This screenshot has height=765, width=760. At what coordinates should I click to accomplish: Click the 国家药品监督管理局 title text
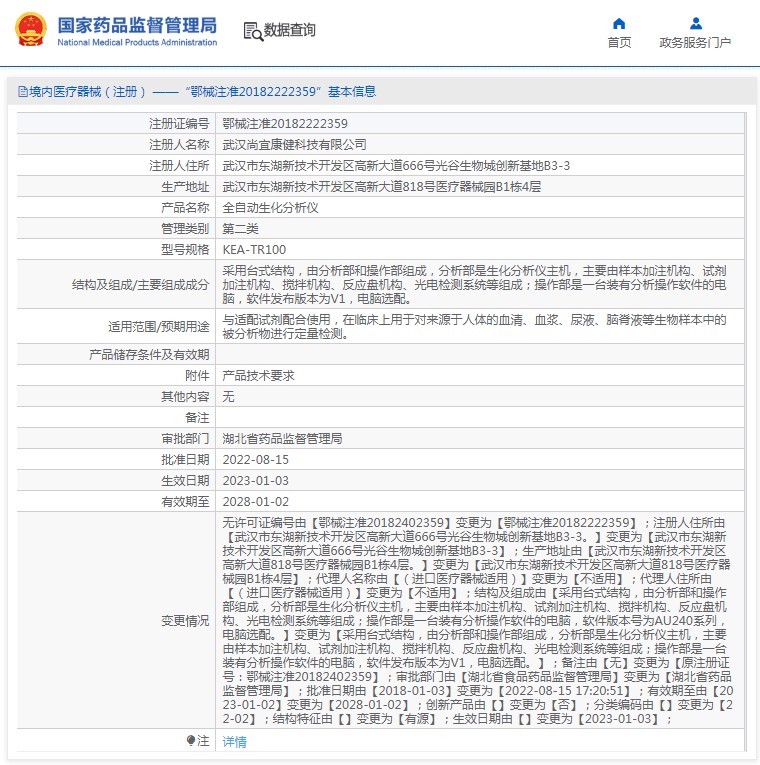tap(137, 25)
